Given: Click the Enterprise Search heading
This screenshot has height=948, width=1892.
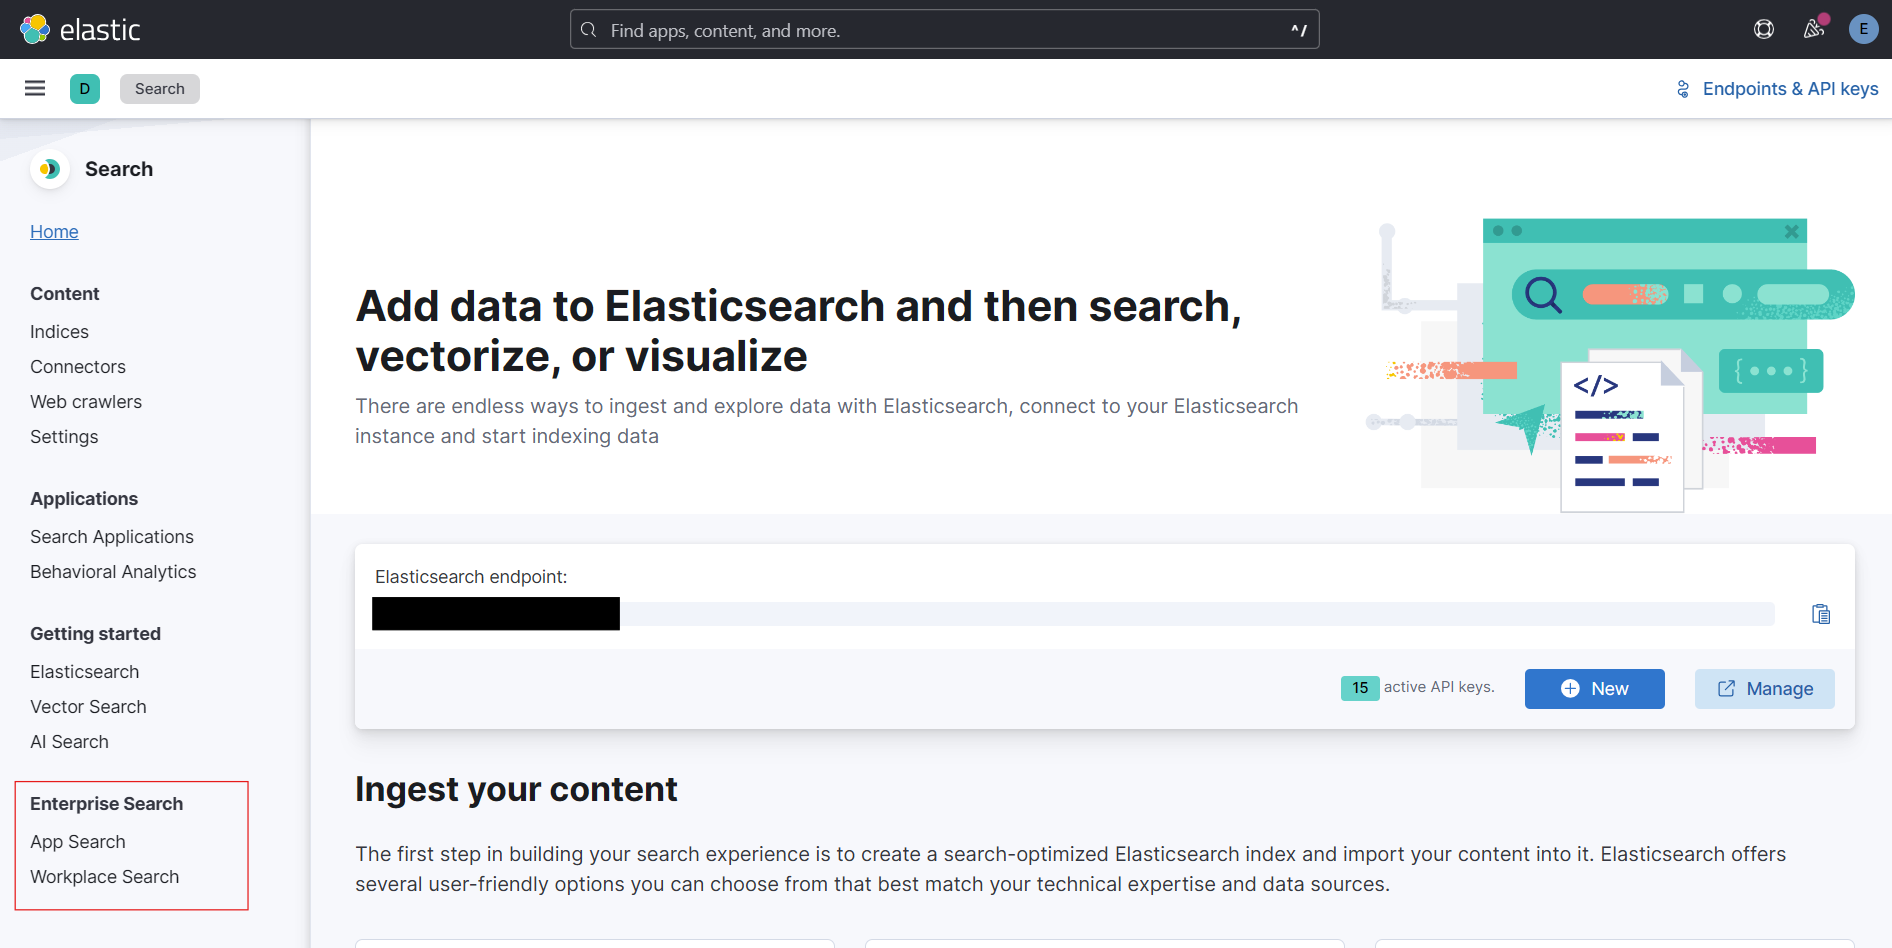Looking at the screenshot, I should click(107, 803).
